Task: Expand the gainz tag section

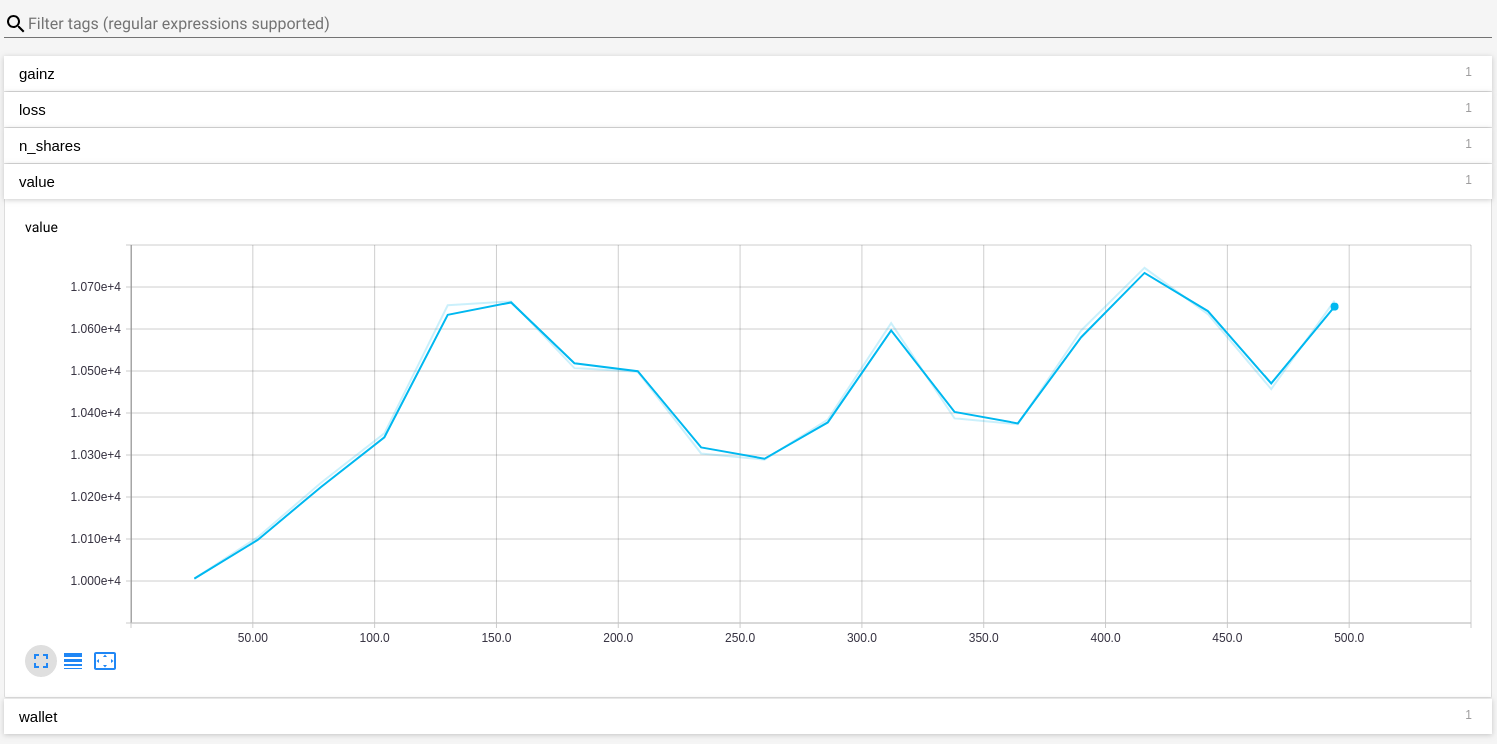Action: pos(748,73)
